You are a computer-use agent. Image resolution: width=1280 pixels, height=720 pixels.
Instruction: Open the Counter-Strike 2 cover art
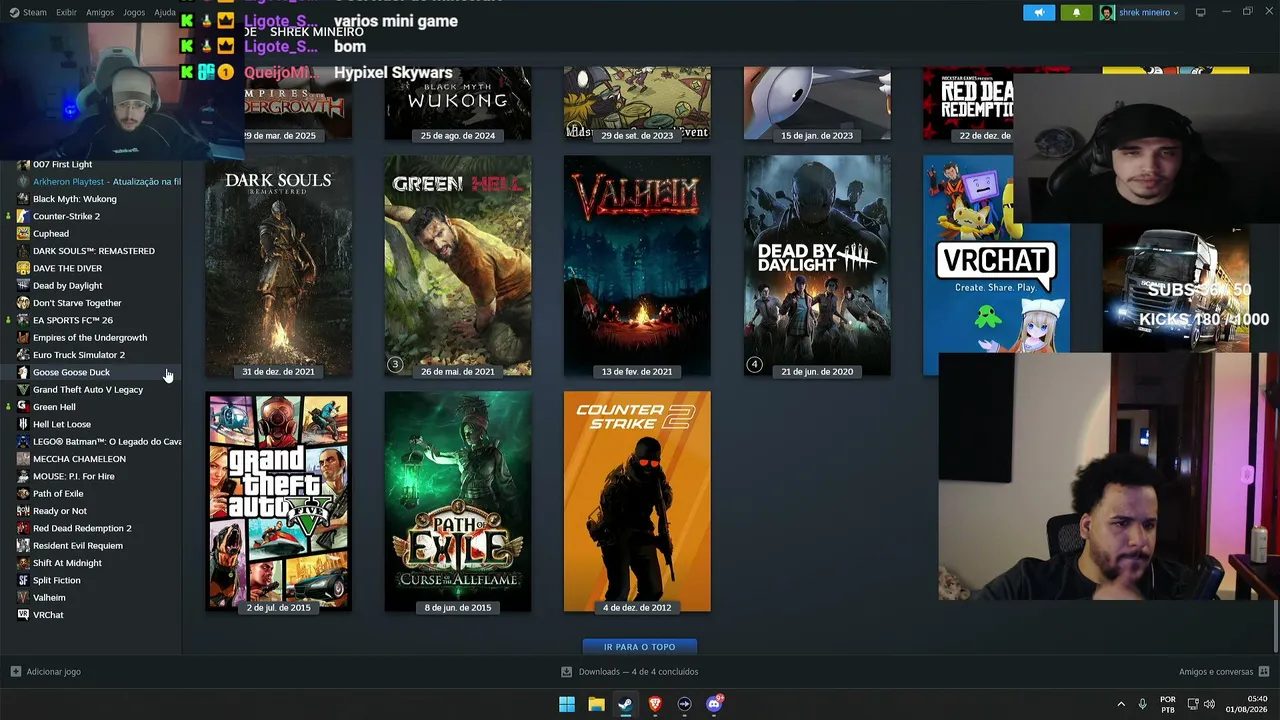pyautogui.click(x=637, y=502)
